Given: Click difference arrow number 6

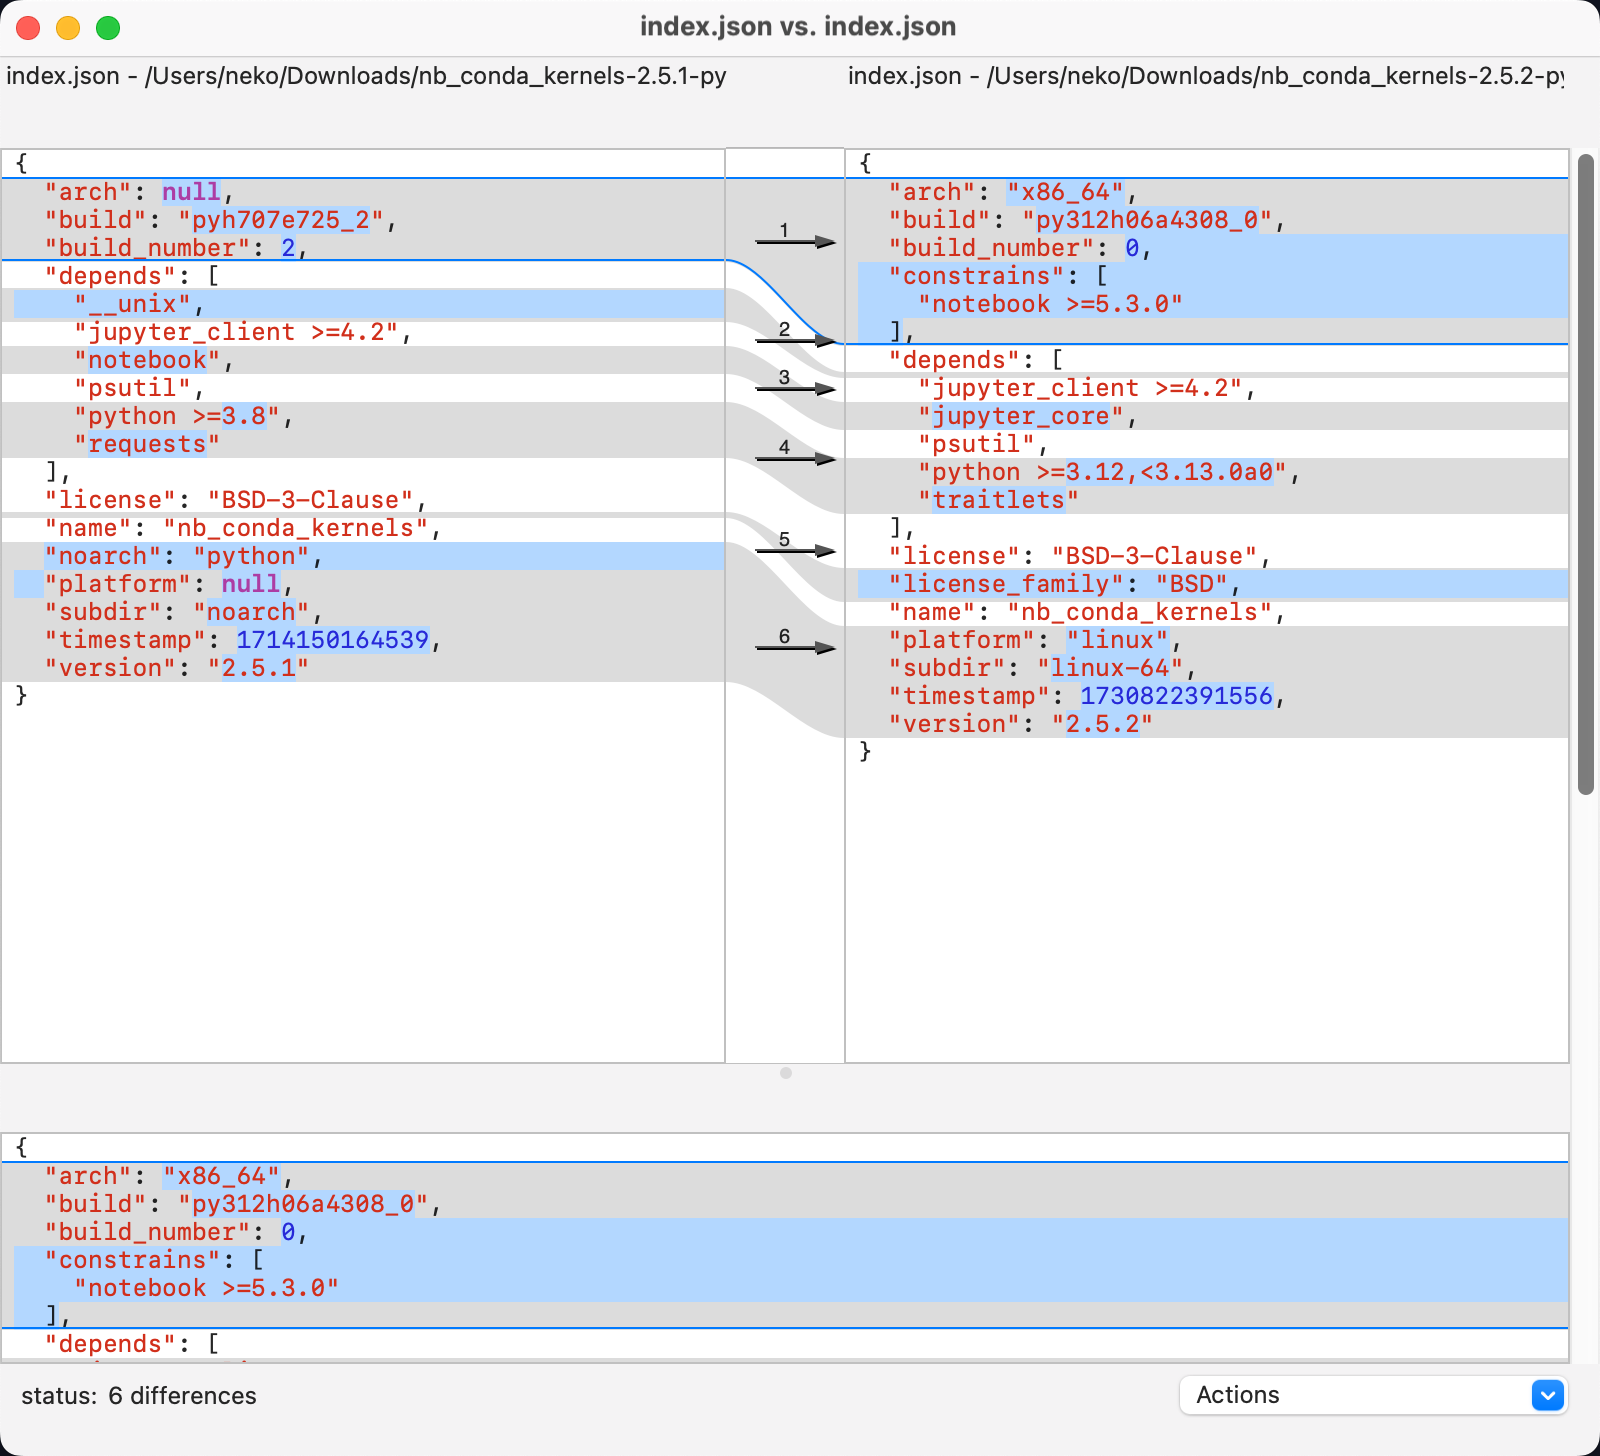Looking at the screenshot, I should (x=795, y=647).
